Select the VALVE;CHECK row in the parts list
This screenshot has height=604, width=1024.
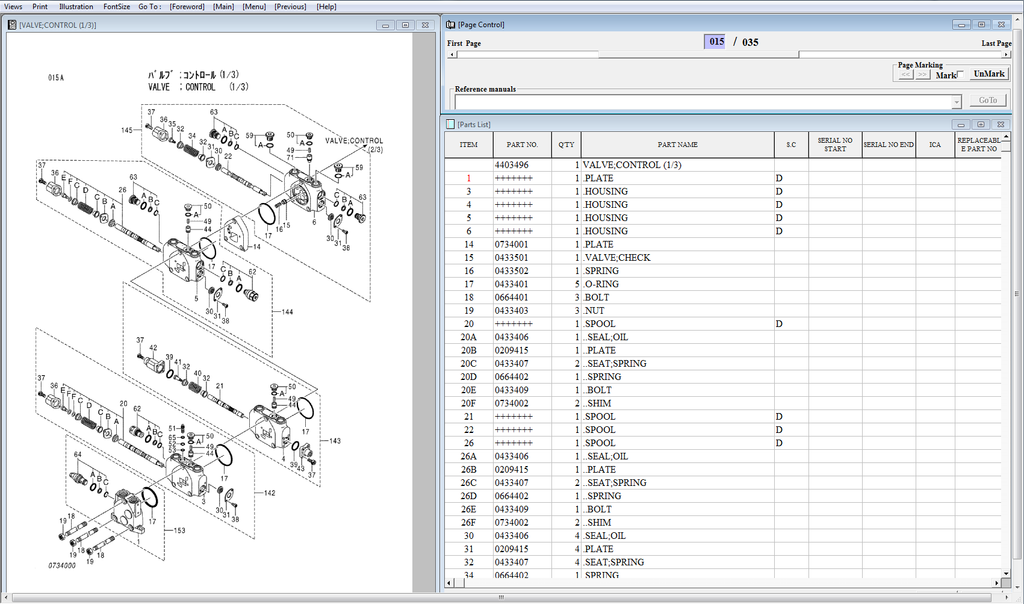pyautogui.click(x=617, y=258)
